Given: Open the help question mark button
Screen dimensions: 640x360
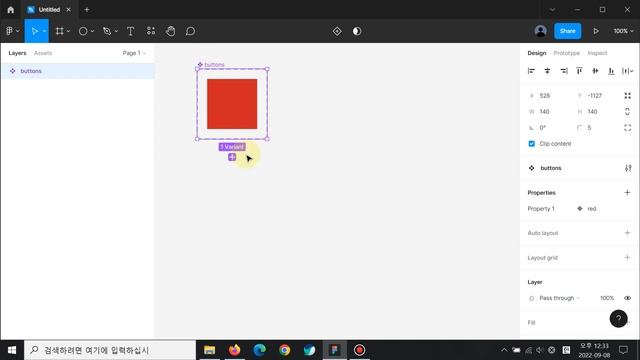Looking at the screenshot, I should pyautogui.click(x=618, y=318).
